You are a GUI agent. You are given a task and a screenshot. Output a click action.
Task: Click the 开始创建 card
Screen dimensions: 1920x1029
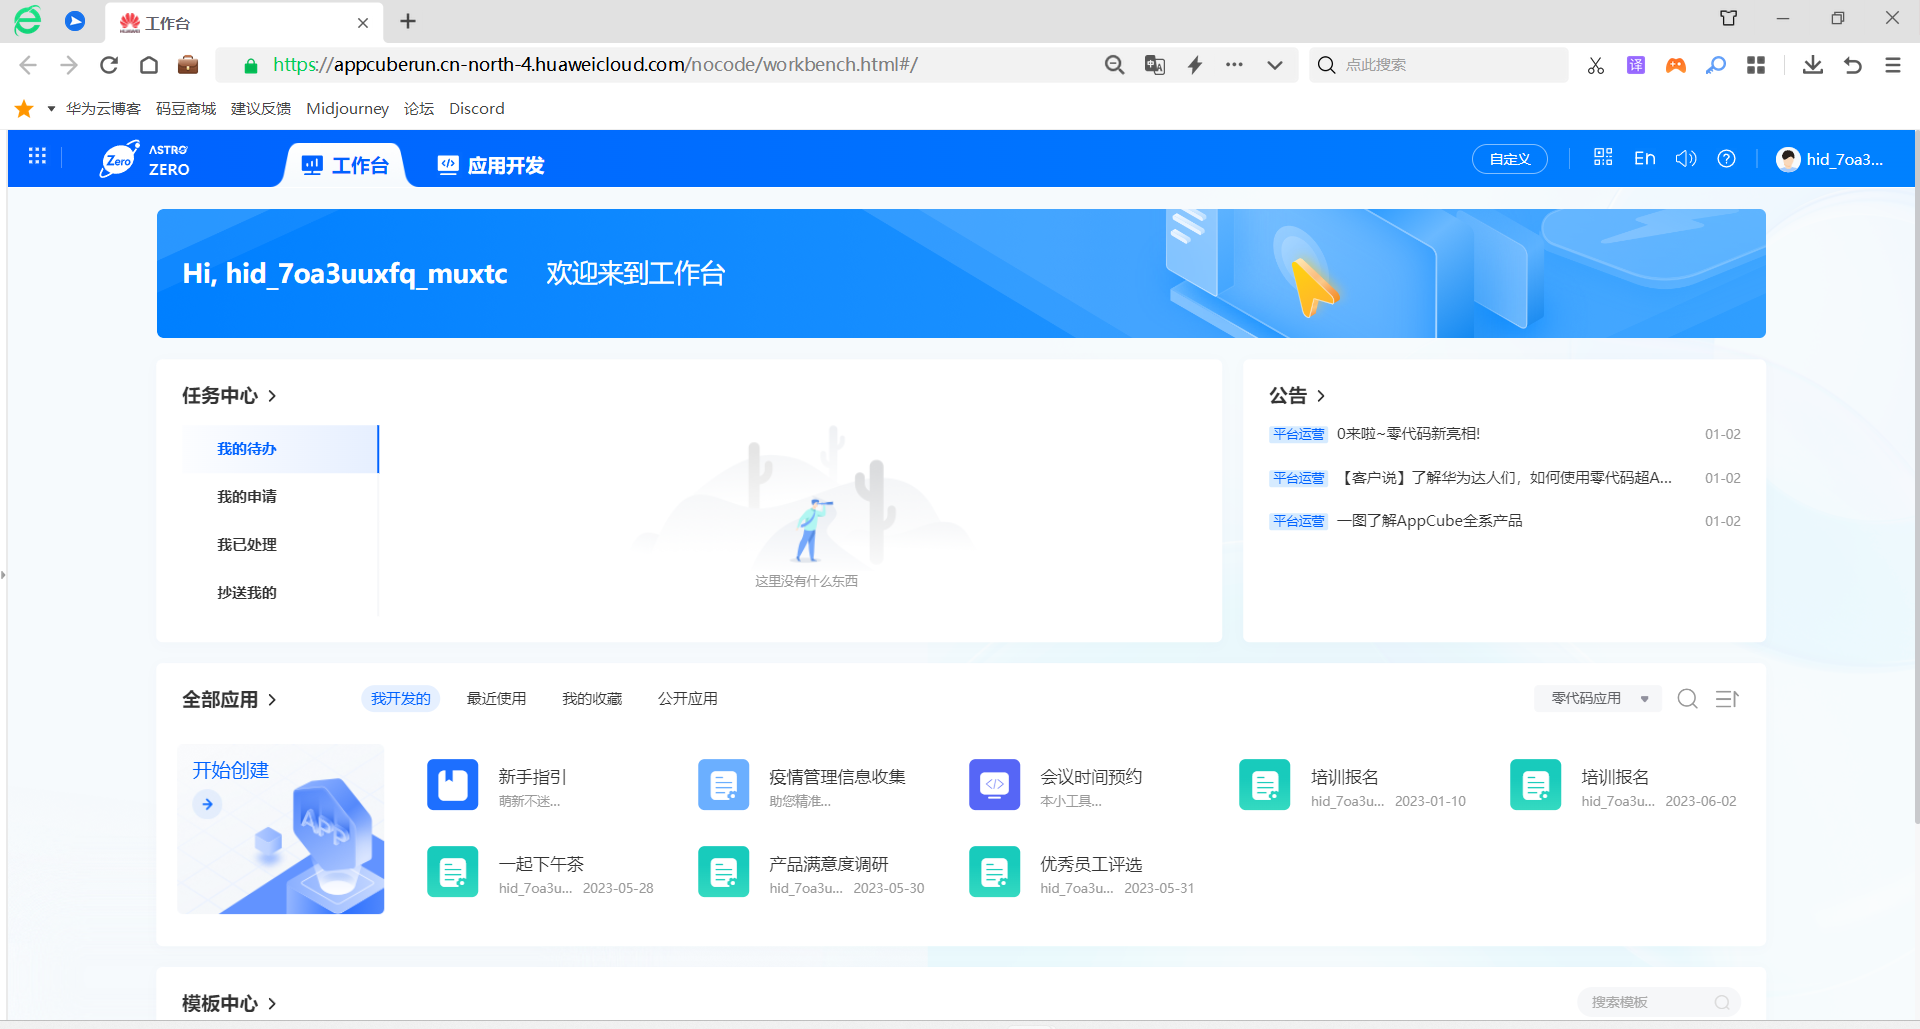click(281, 829)
